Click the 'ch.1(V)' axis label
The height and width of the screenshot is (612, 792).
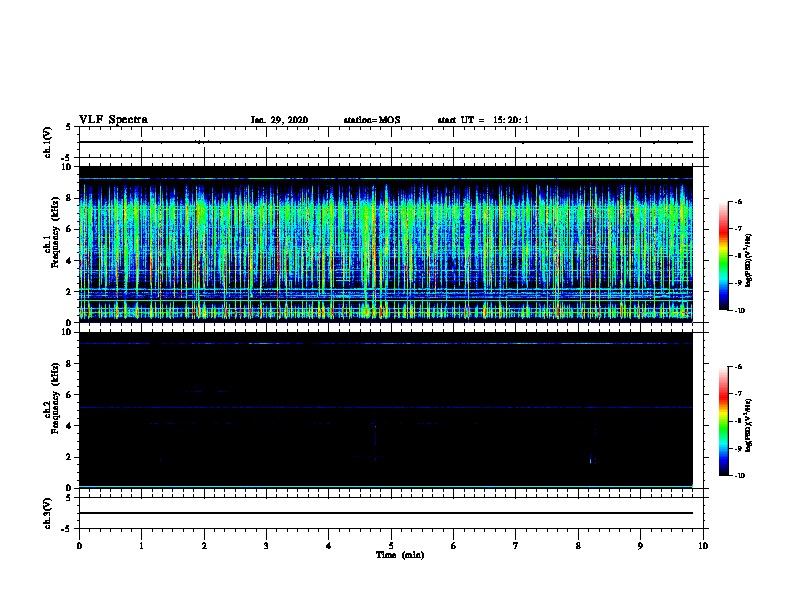(x=47, y=142)
